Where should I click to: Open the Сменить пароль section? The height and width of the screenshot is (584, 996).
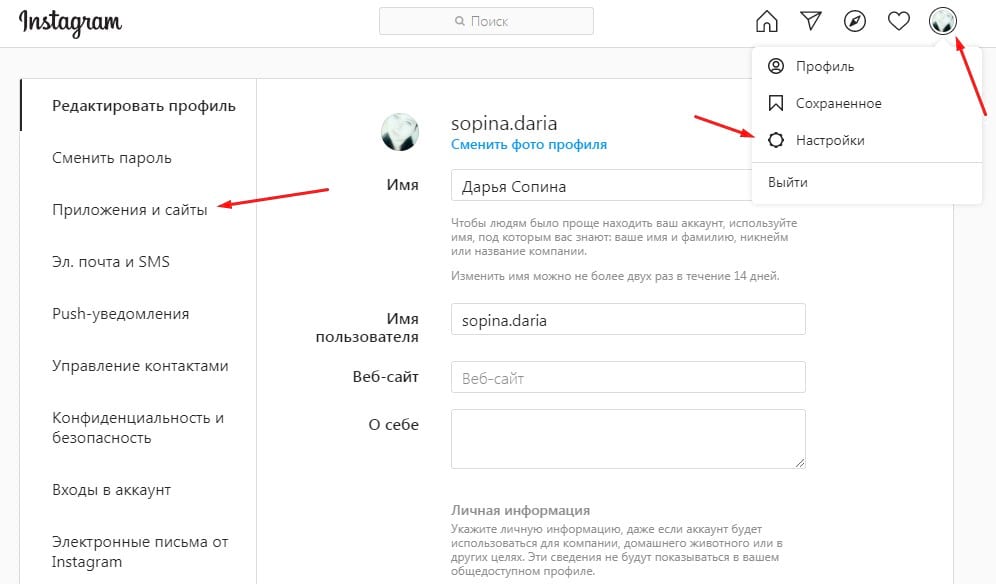(x=112, y=158)
